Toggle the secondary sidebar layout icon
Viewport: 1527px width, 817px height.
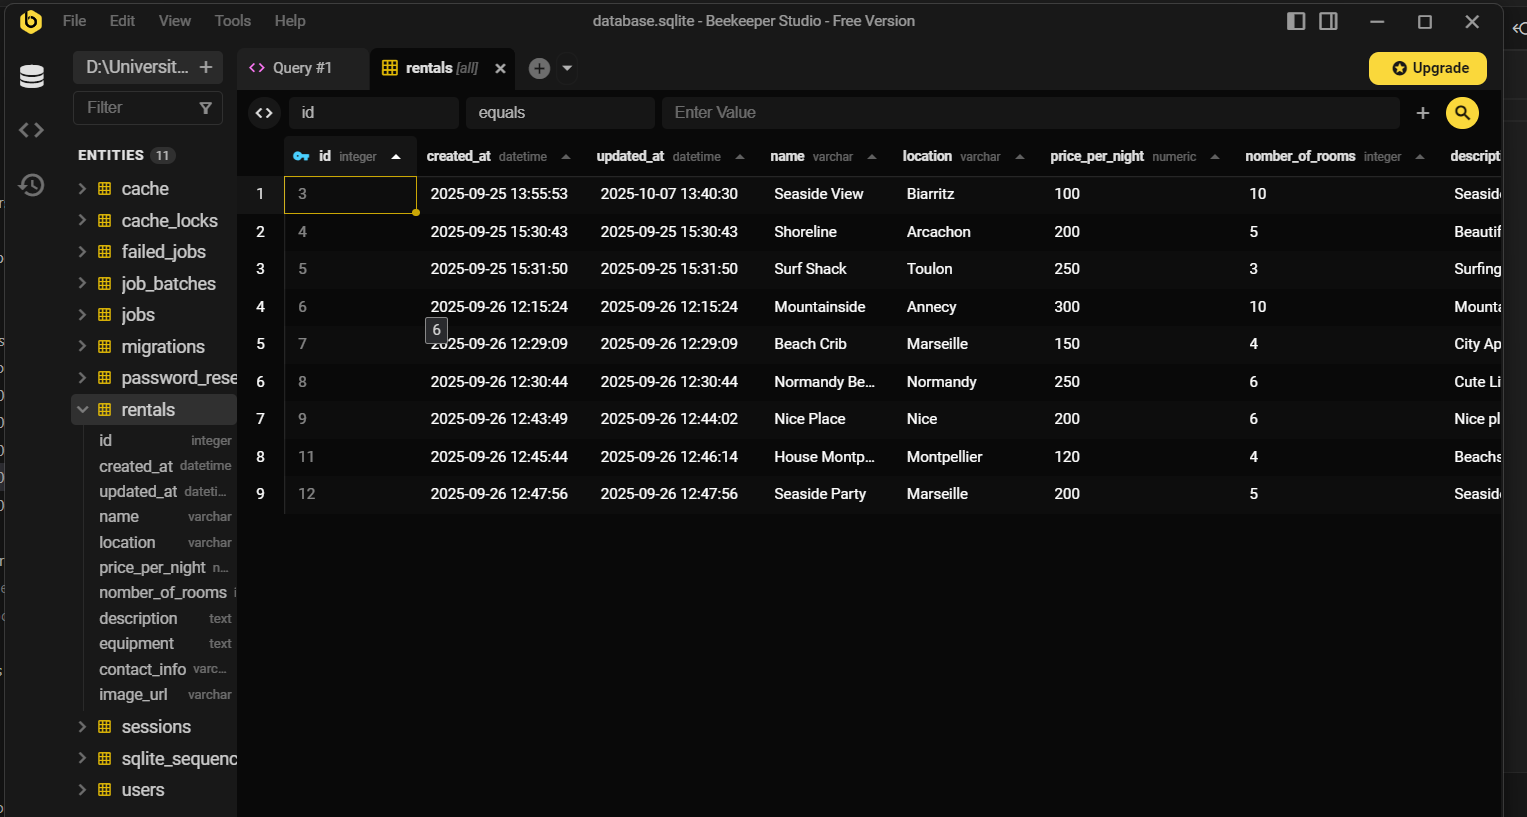coord(1328,21)
